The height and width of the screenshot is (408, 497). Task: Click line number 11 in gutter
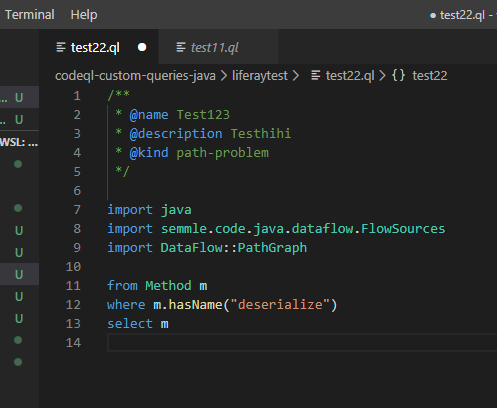[73, 286]
